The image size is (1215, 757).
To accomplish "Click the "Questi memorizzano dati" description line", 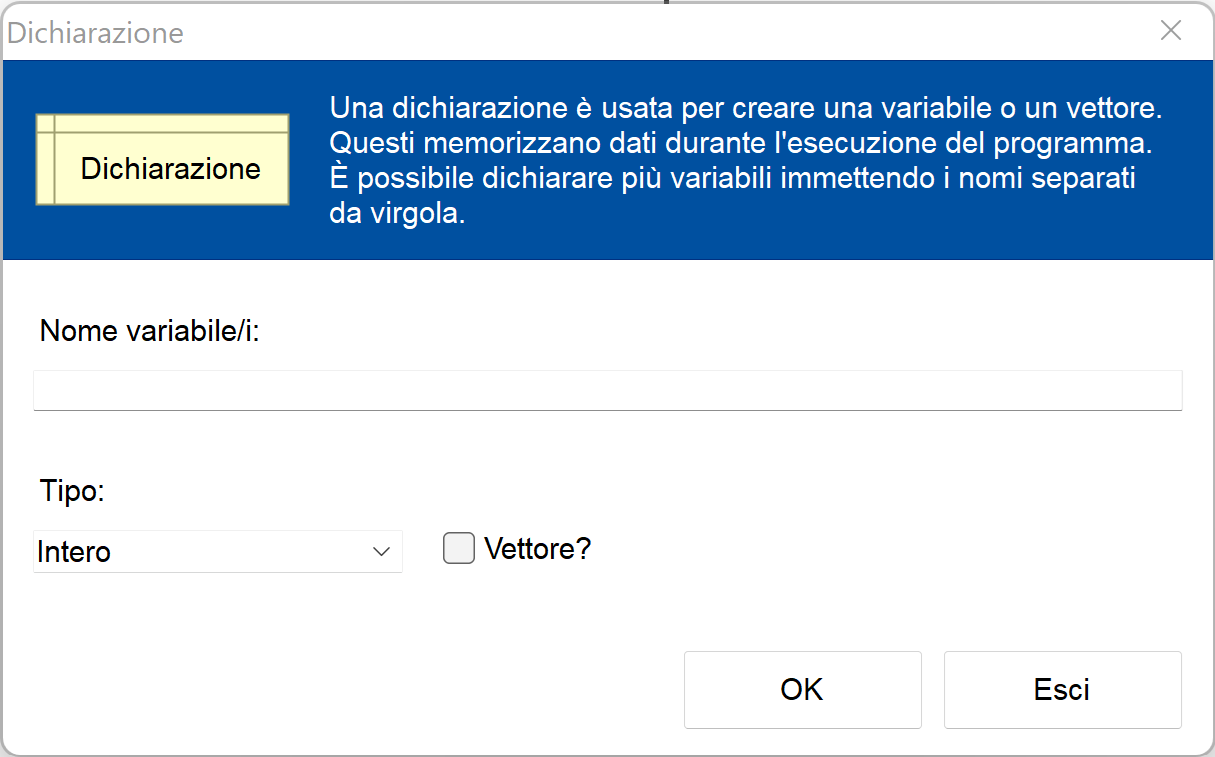I will pos(741,144).
